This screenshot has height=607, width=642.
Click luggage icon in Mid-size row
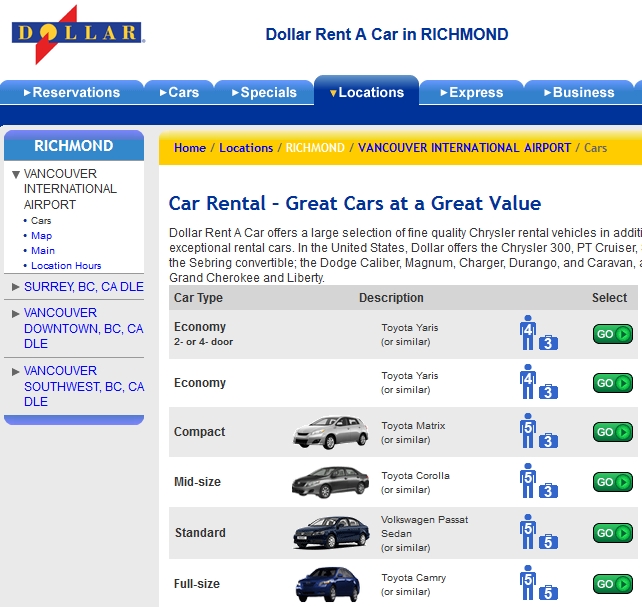[548, 490]
